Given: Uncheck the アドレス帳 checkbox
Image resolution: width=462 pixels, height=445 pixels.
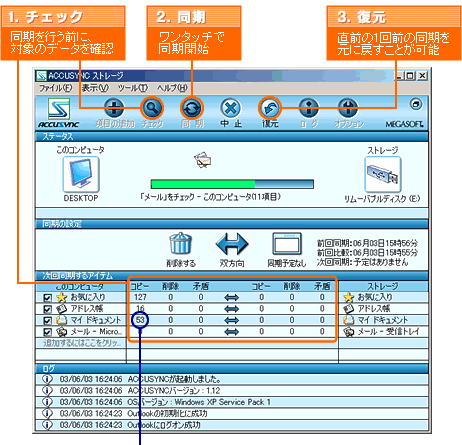Looking at the screenshot, I should pos(48,309).
